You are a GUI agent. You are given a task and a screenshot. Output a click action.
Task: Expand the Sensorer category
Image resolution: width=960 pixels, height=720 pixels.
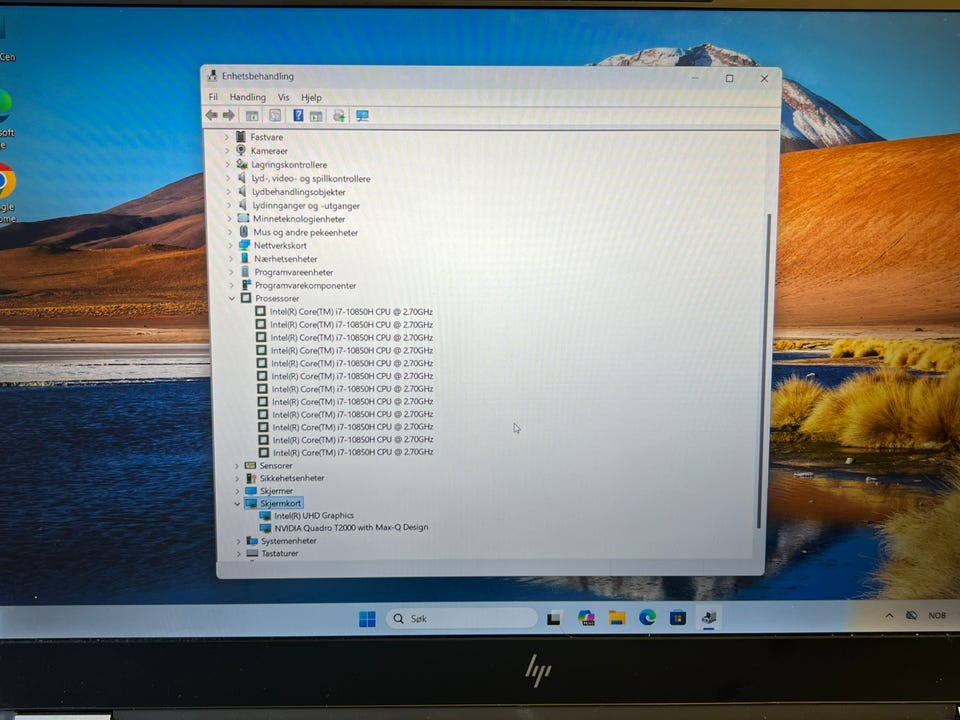pyautogui.click(x=236, y=466)
